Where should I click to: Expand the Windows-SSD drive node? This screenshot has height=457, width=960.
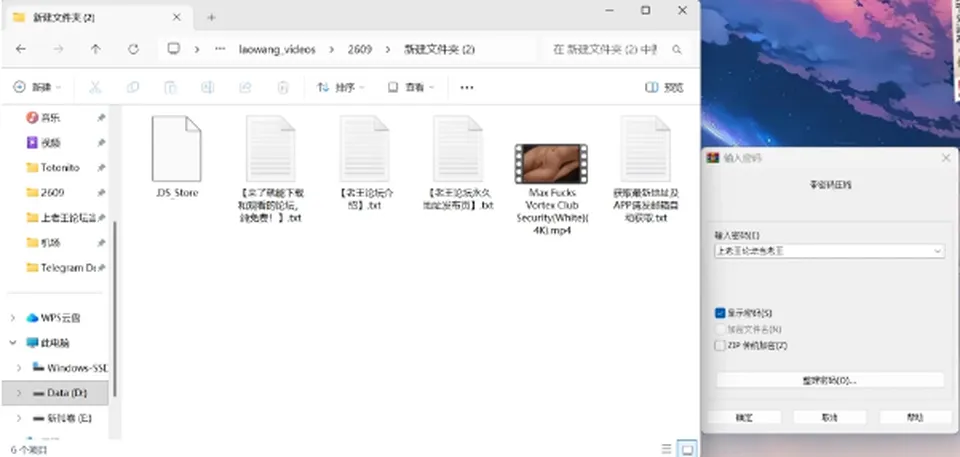19,368
